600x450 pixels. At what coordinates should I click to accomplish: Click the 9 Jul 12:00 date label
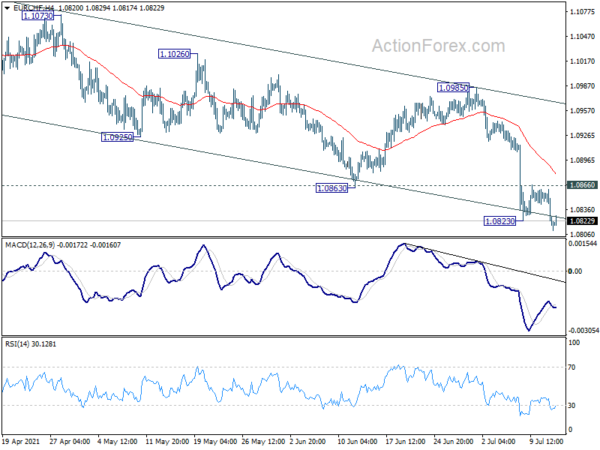546,442
